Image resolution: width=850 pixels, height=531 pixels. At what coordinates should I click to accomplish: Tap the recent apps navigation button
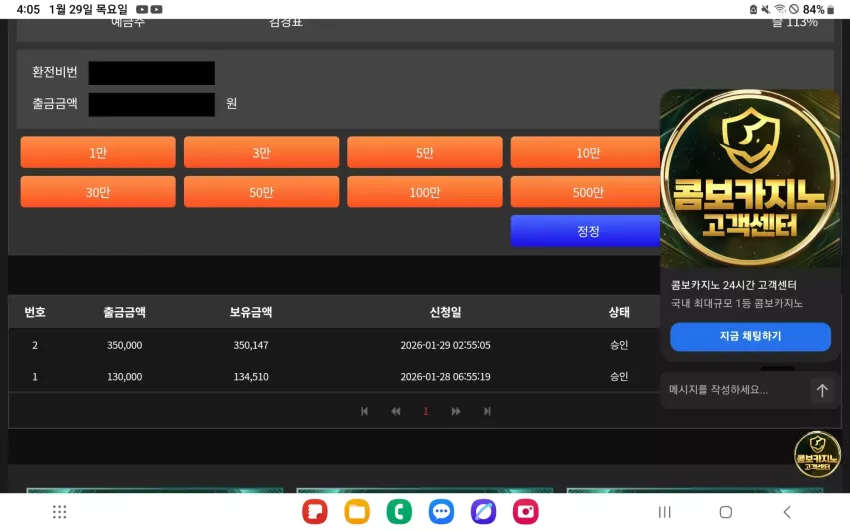[665, 512]
